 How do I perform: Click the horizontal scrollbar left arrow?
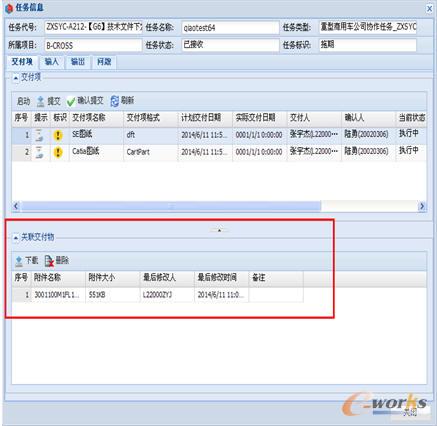click(x=16, y=206)
